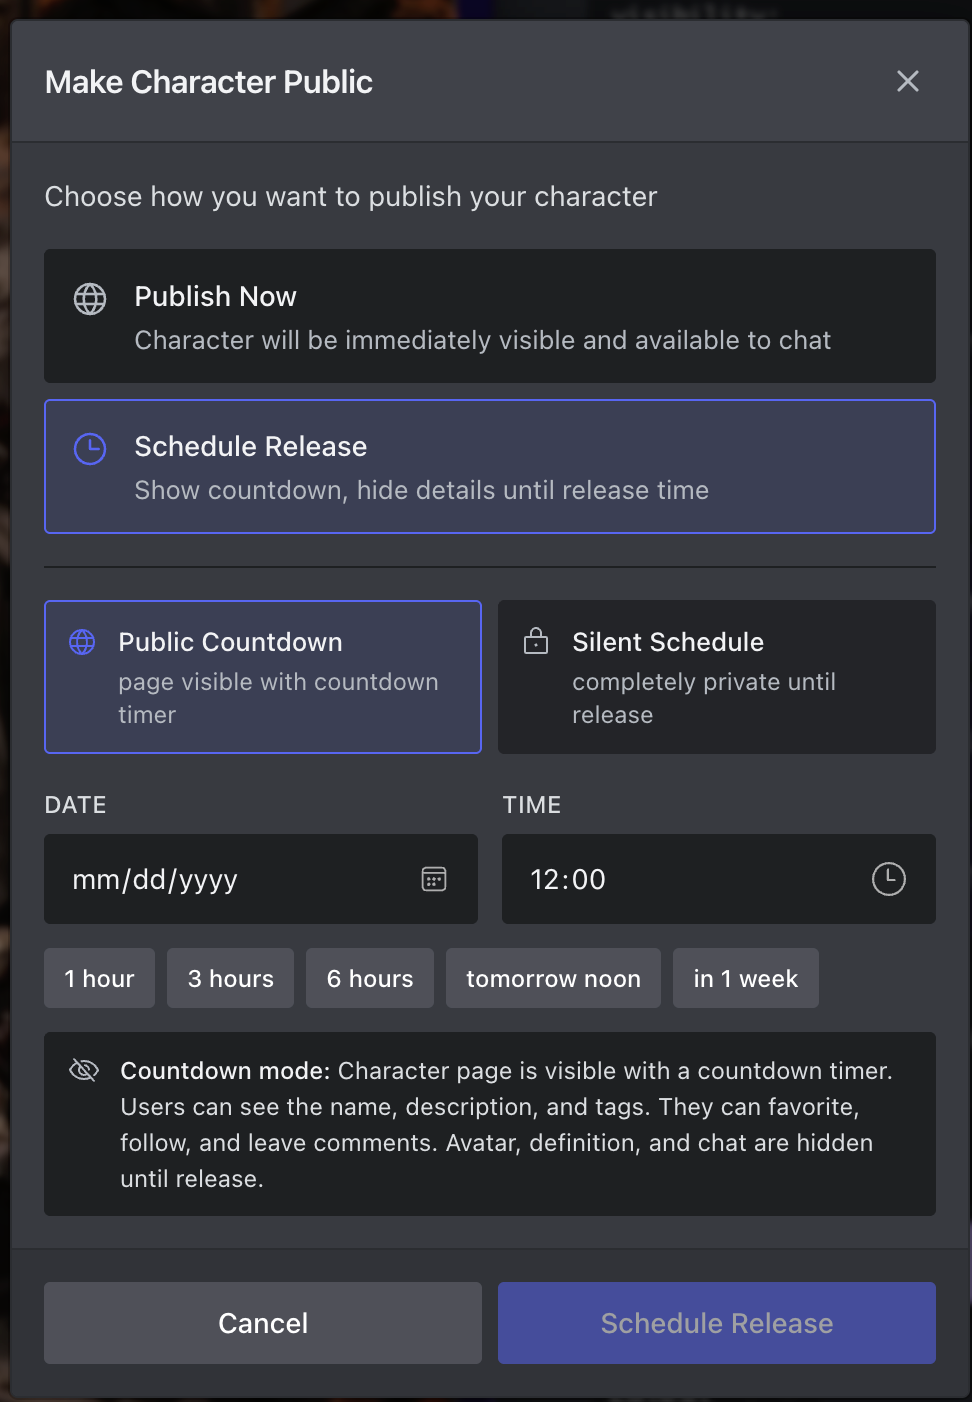
Task: Choose Silent Schedule mode
Action: coord(716,677)
